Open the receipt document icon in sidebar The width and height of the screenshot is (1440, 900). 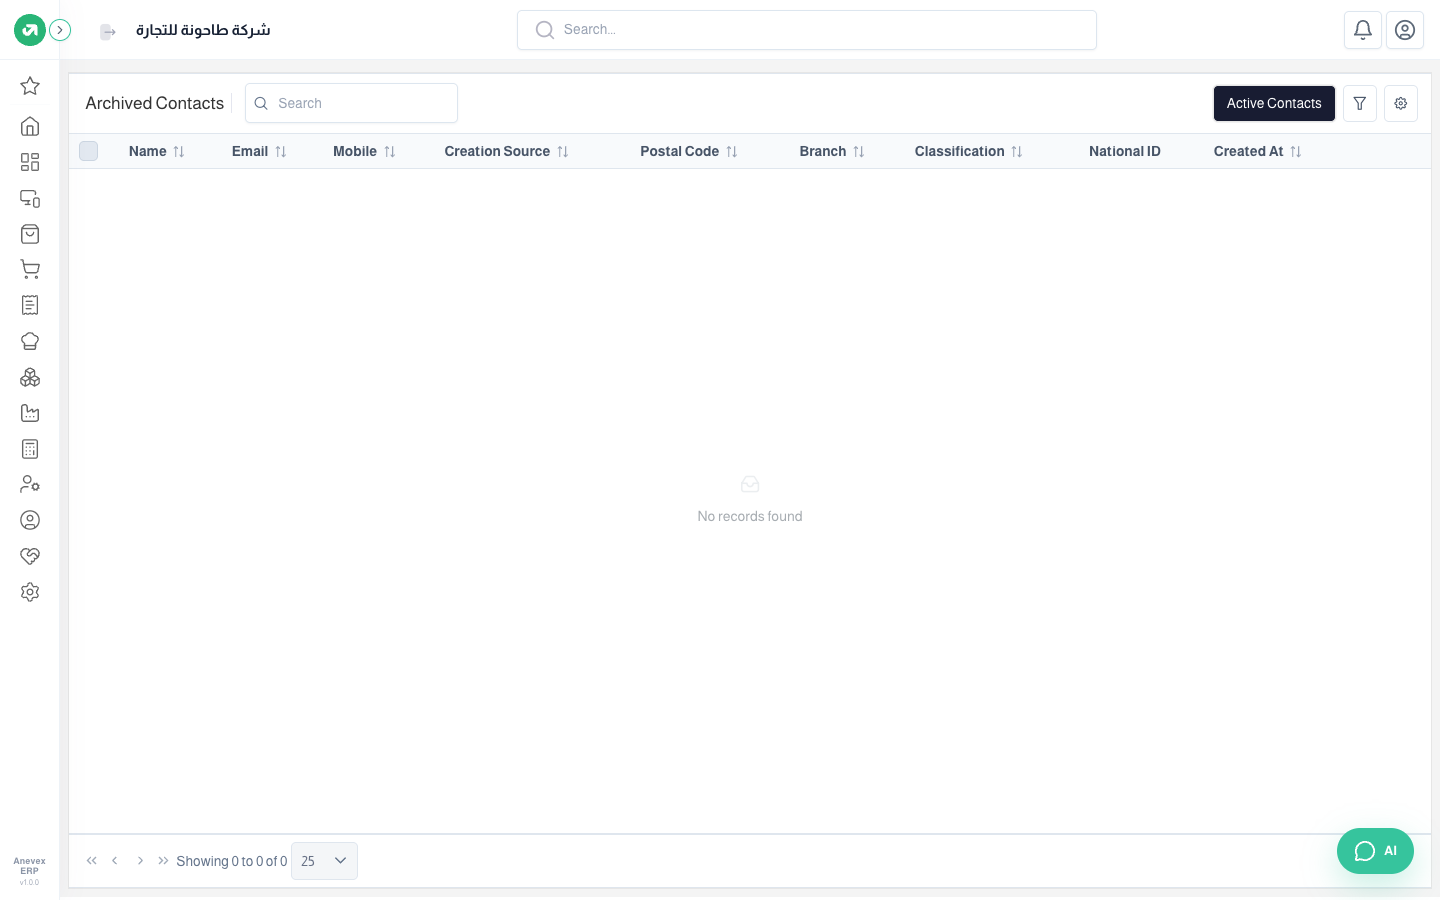(x=30, y=305)
